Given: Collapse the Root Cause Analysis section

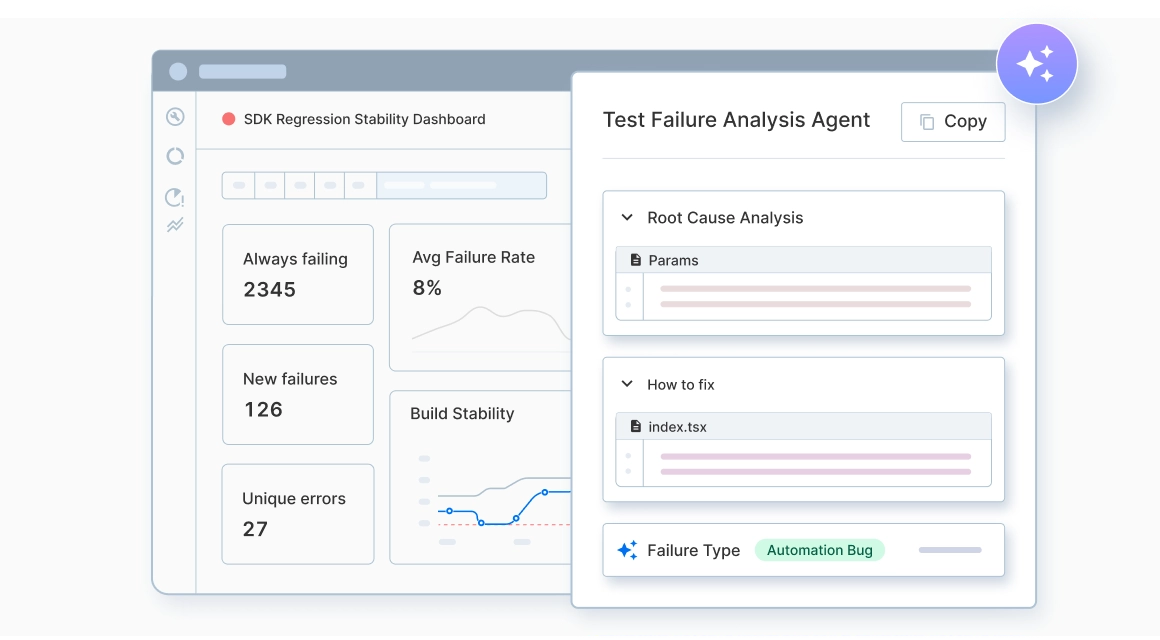Looking at the screenshot, I should (627, 217).
